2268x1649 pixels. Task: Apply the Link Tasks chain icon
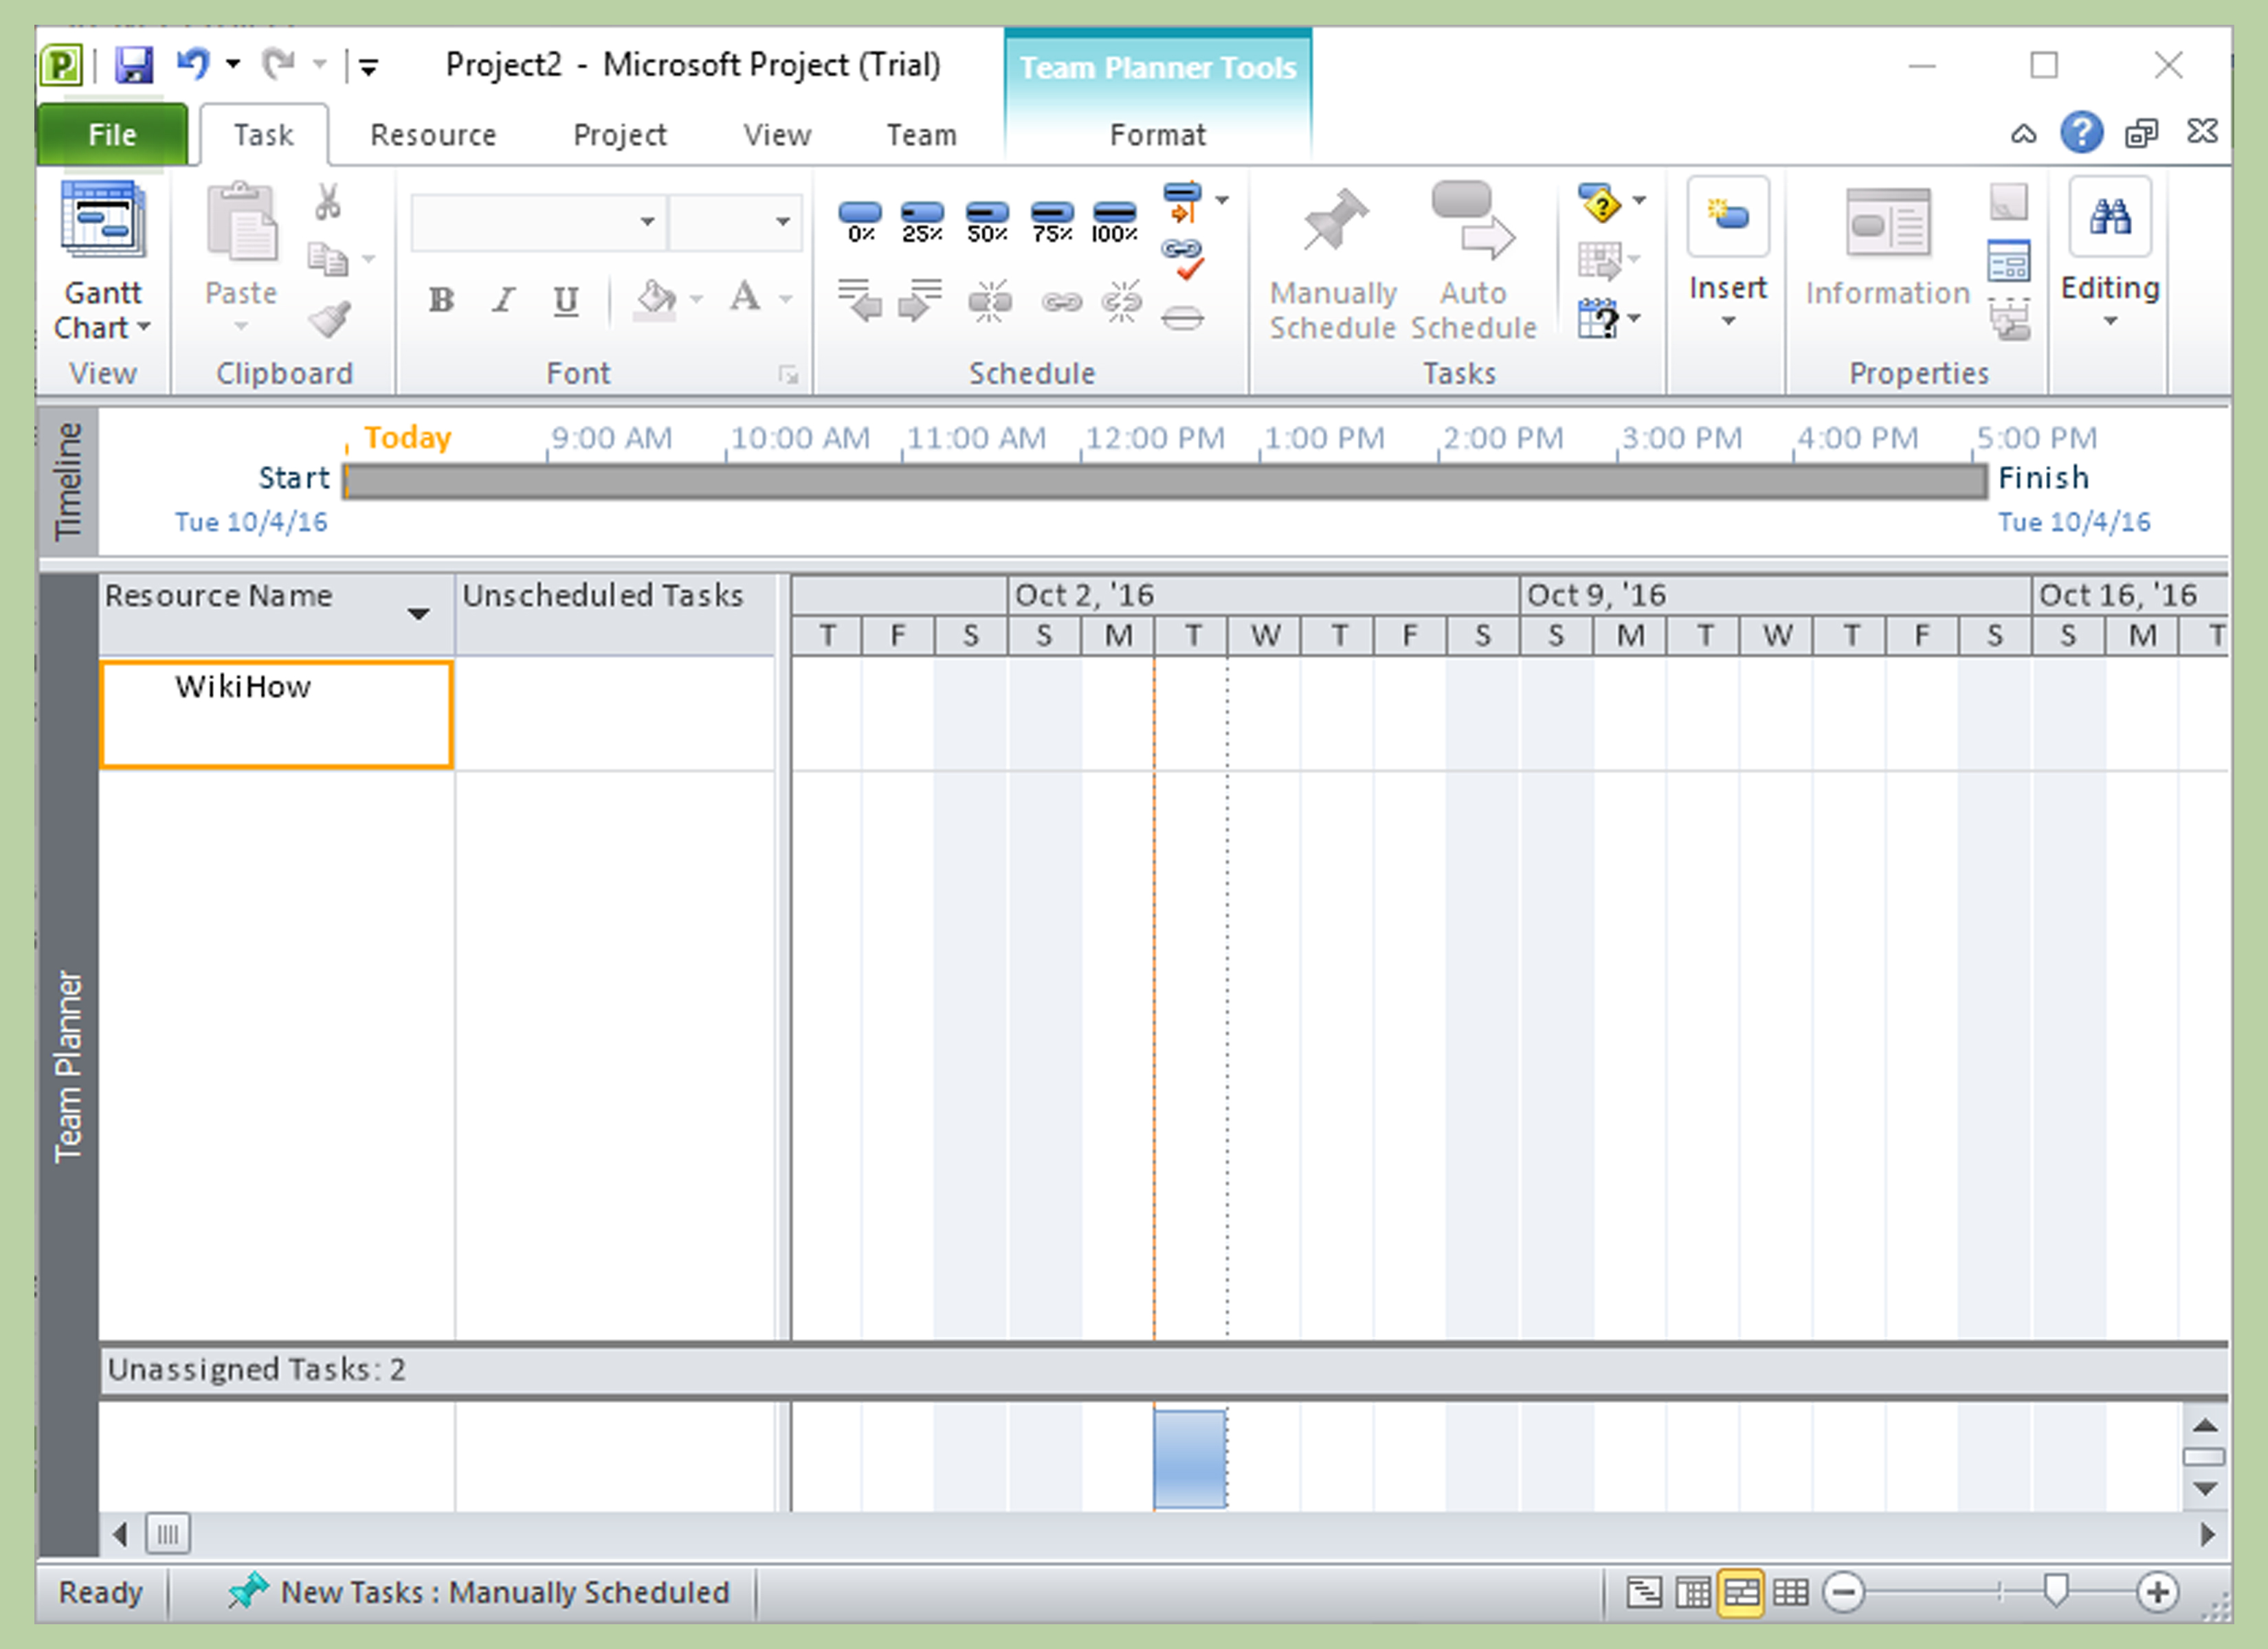point(1063,303)
